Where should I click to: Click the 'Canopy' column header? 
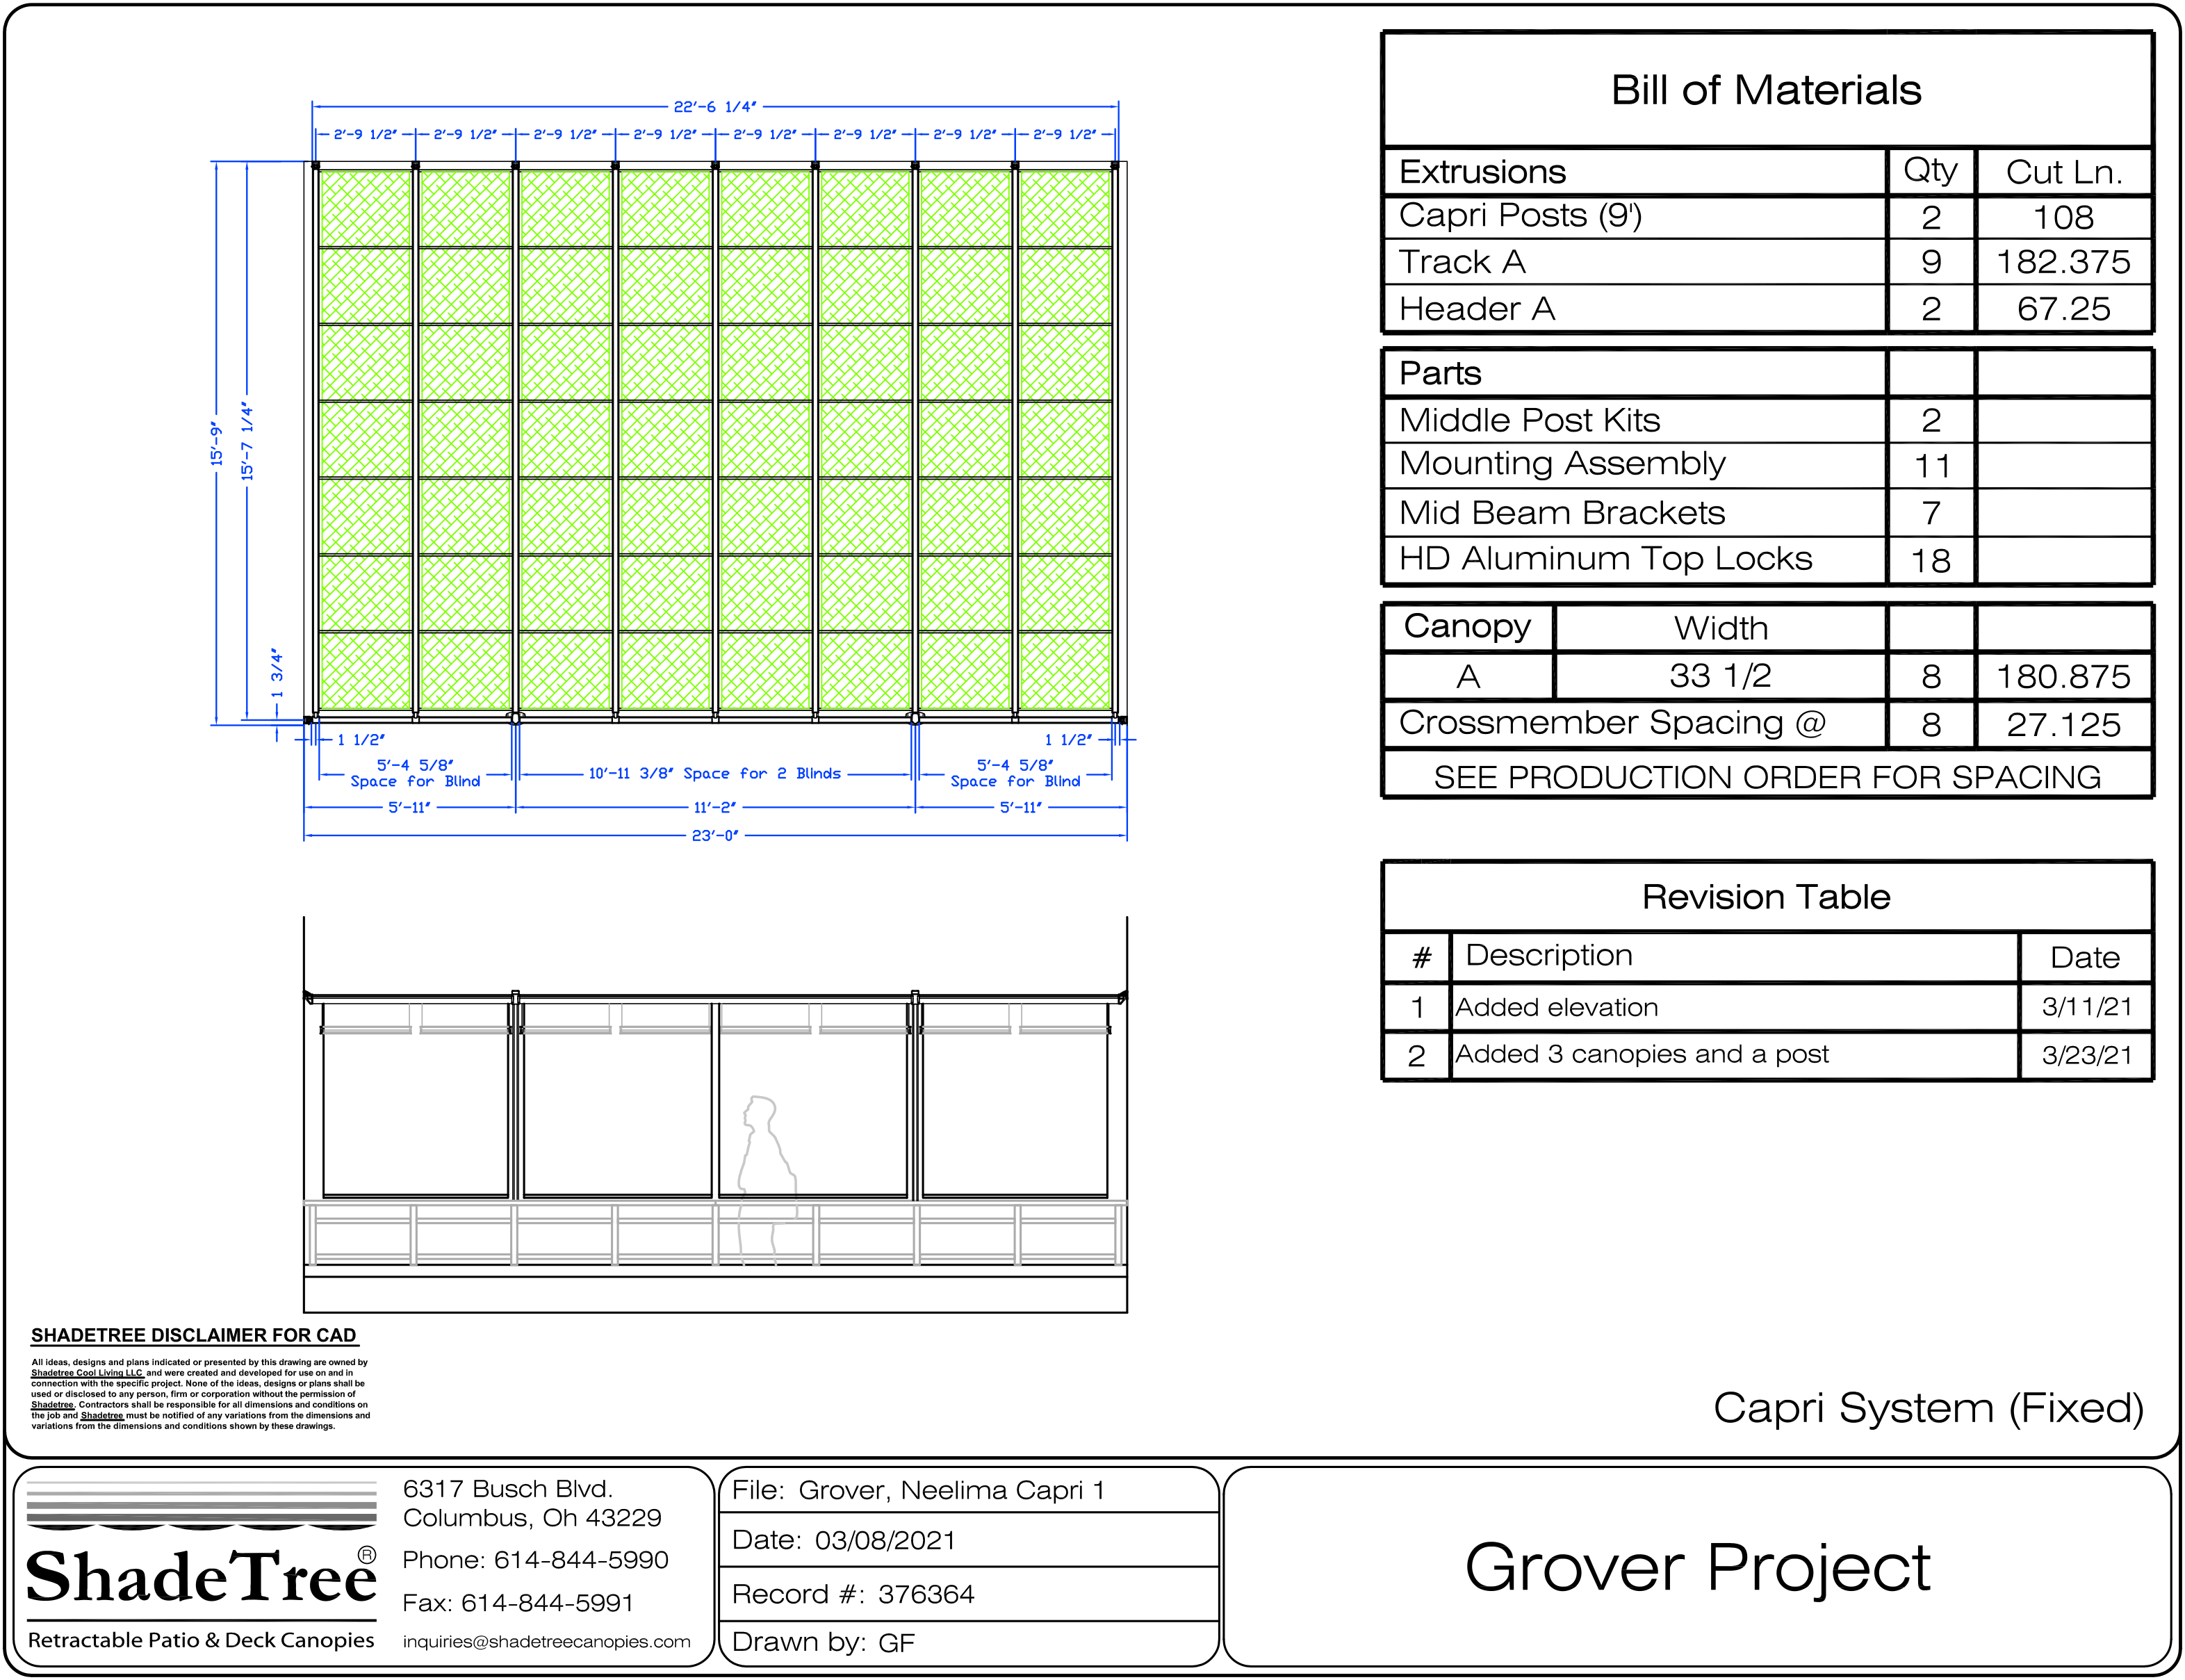(1467, 627)
